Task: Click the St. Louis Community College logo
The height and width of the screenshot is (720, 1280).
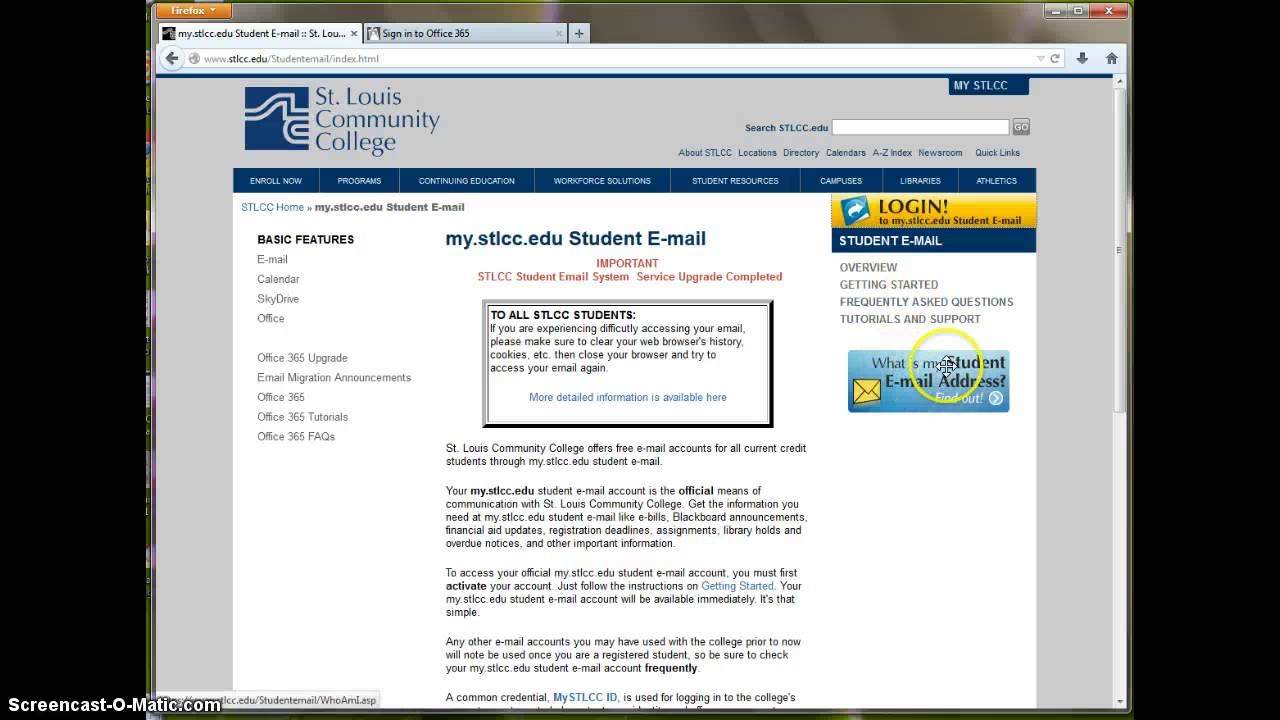Action: pos(342,121)
